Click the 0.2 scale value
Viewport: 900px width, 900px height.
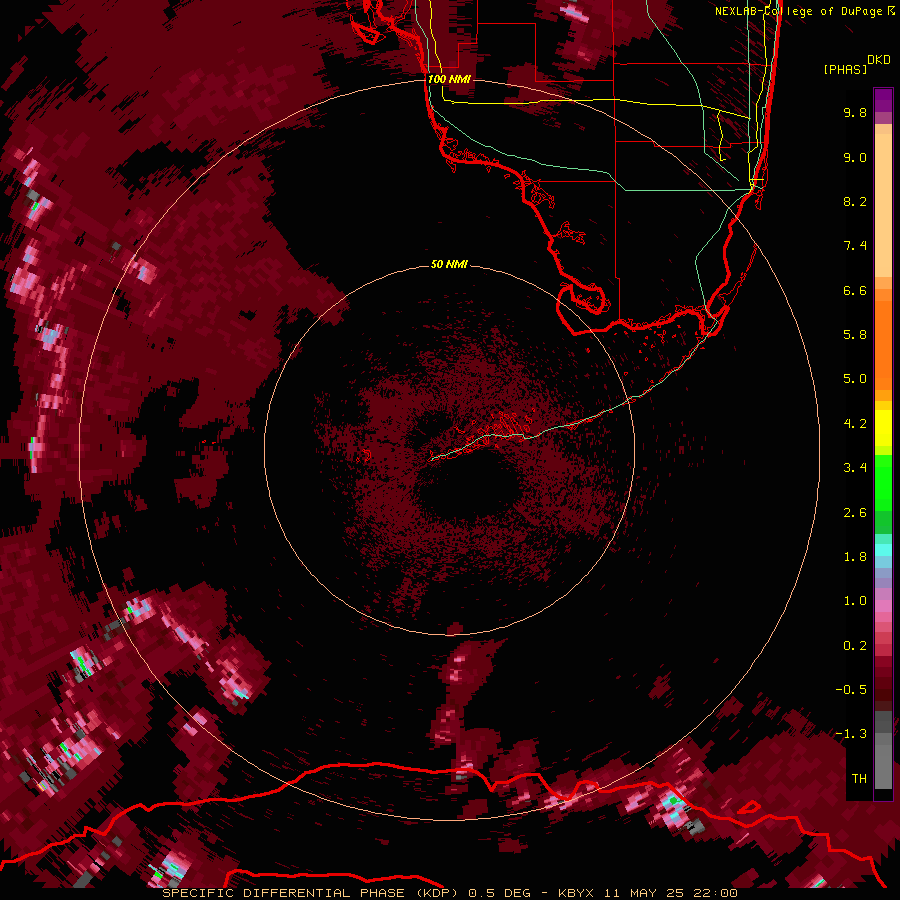coord(855,646)
